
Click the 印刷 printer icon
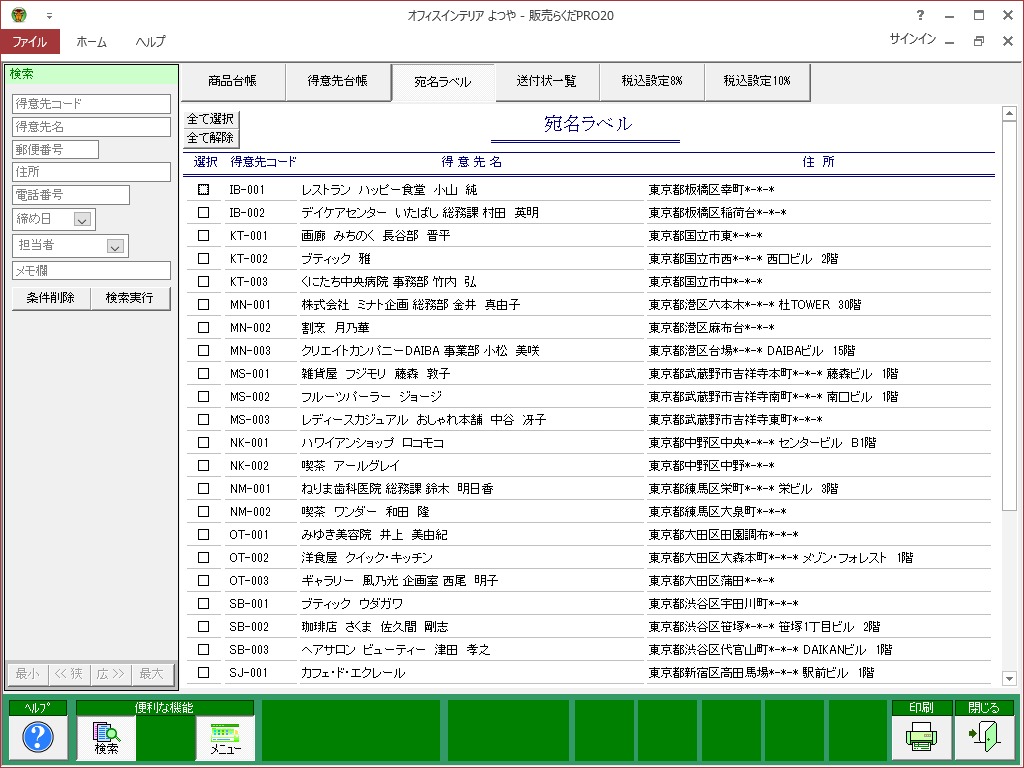[x=921, y=737]
